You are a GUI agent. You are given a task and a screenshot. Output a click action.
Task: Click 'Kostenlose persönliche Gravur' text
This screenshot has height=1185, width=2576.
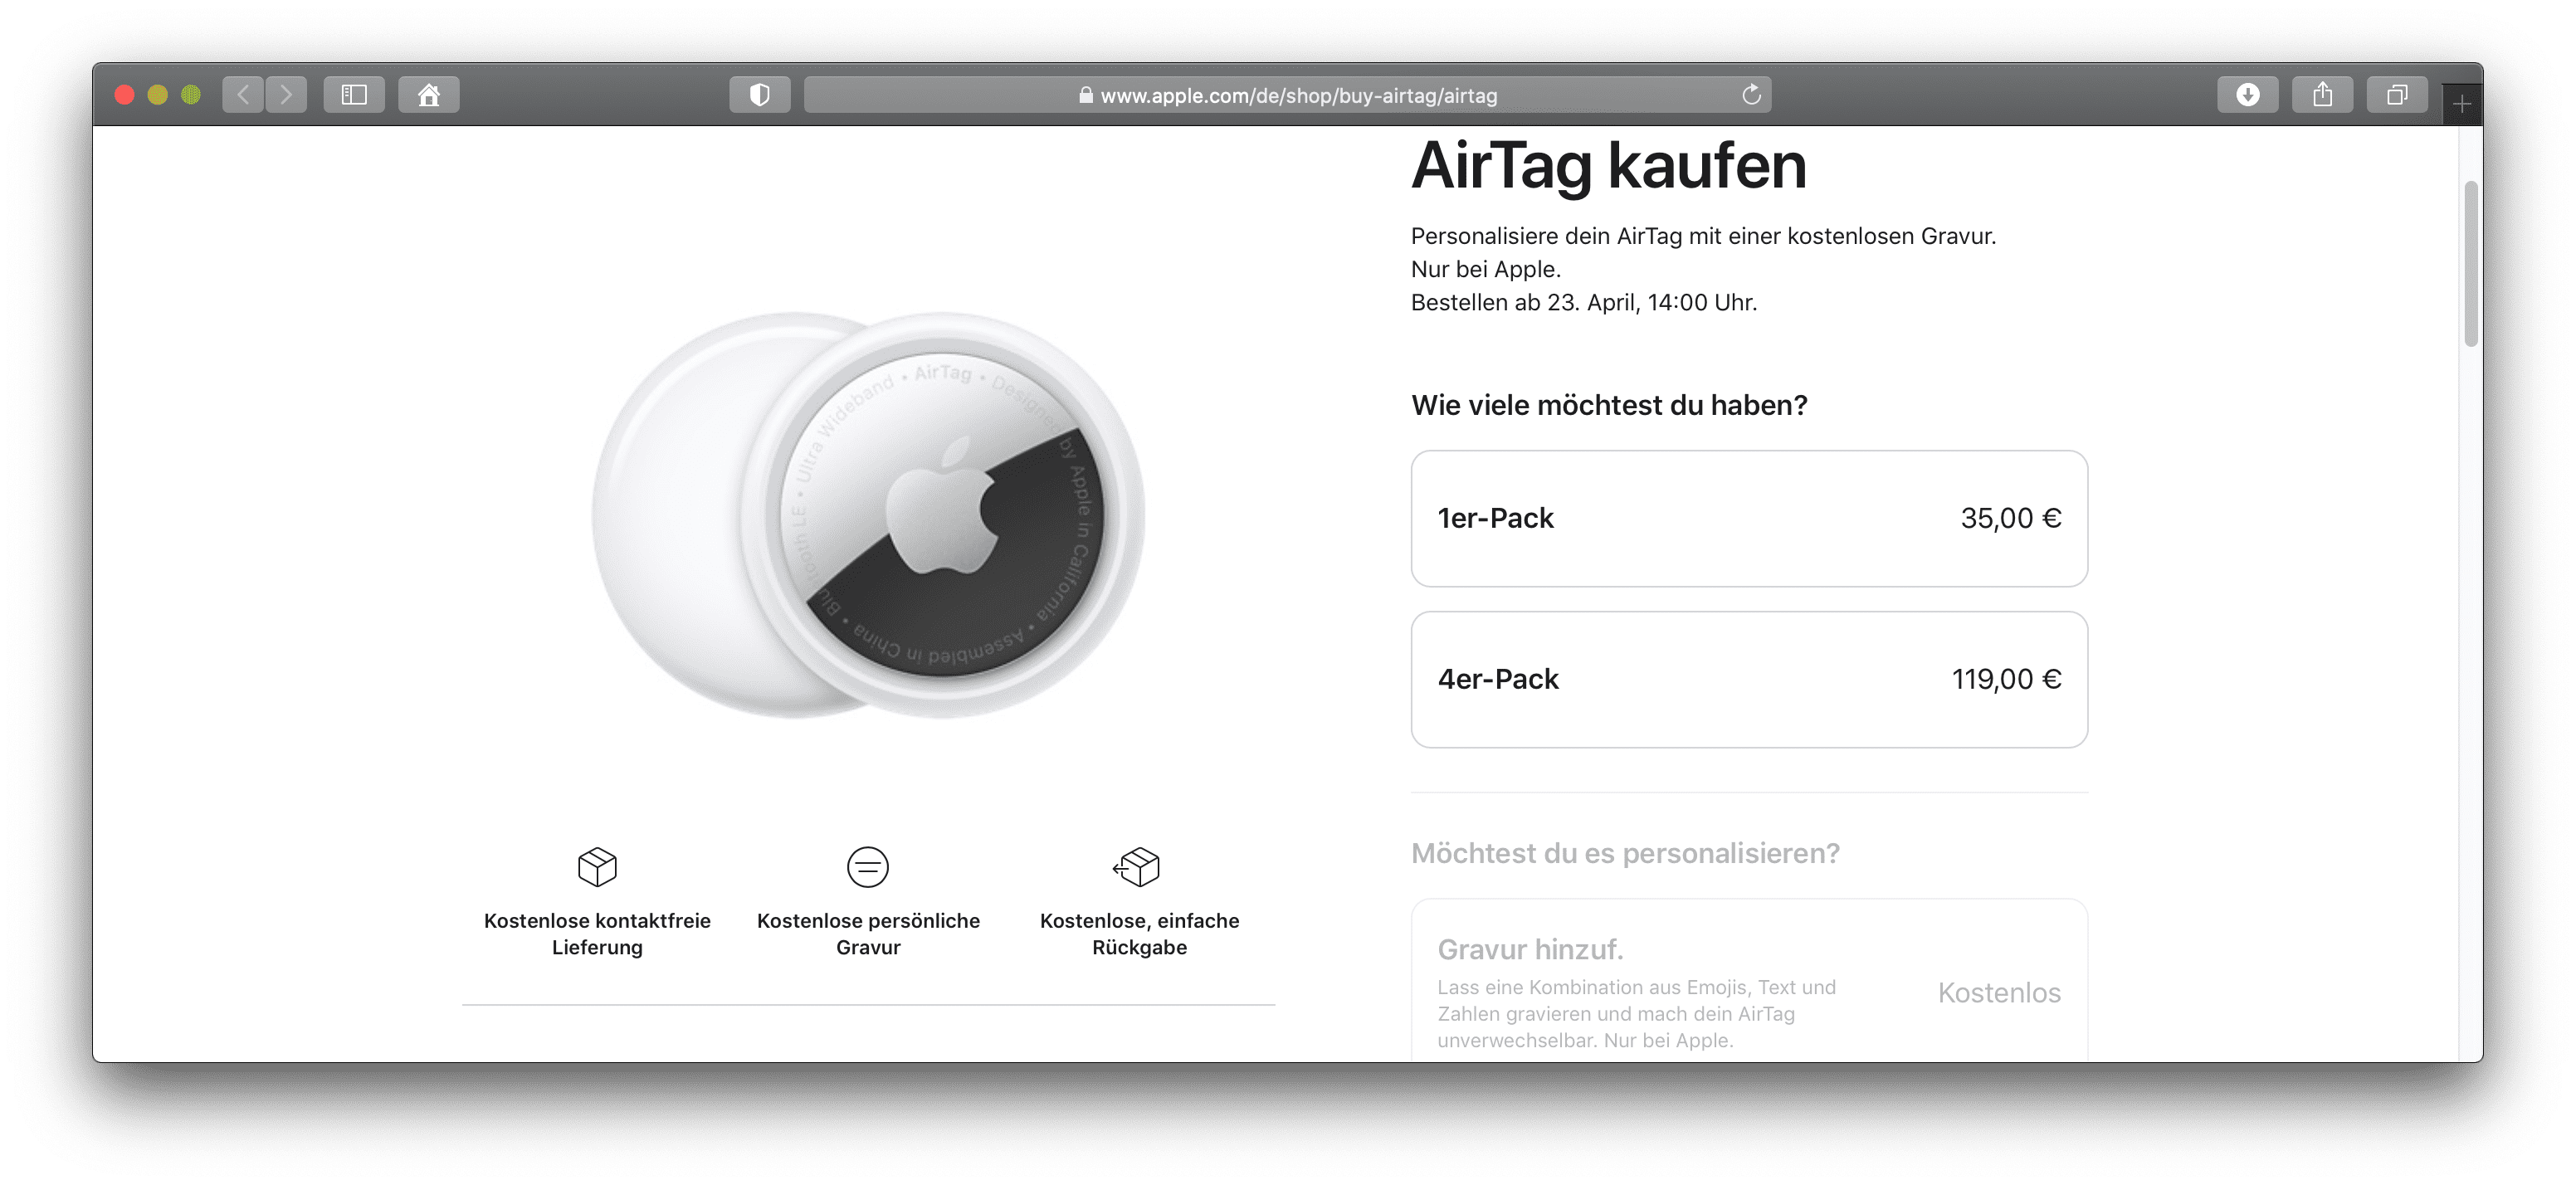point(868,934)
